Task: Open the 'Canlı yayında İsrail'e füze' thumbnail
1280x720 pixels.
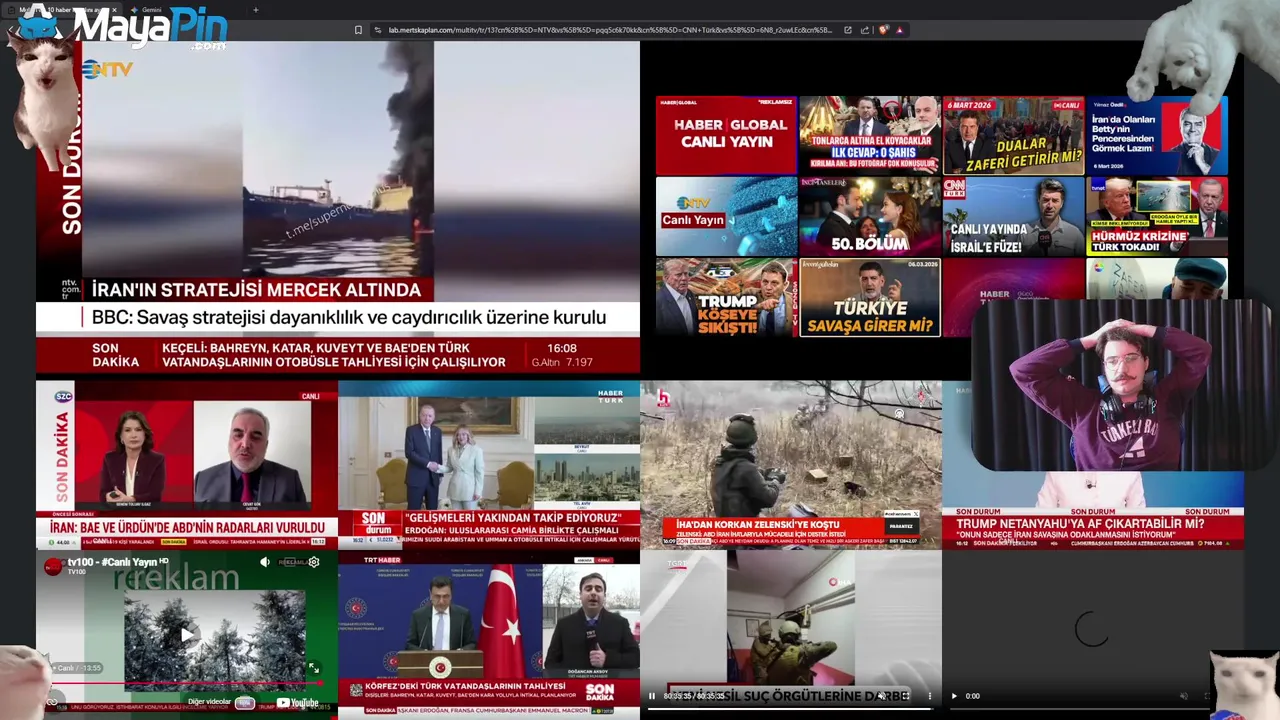Action: tap(1013, 216)
